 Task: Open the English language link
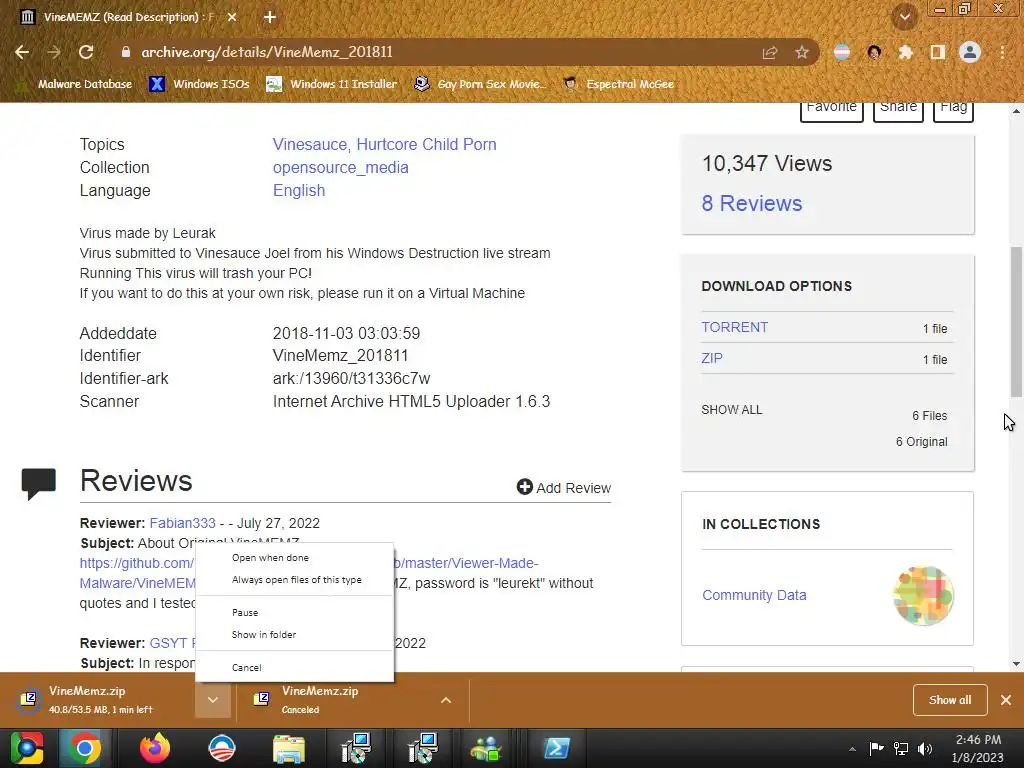click(298, 191)
